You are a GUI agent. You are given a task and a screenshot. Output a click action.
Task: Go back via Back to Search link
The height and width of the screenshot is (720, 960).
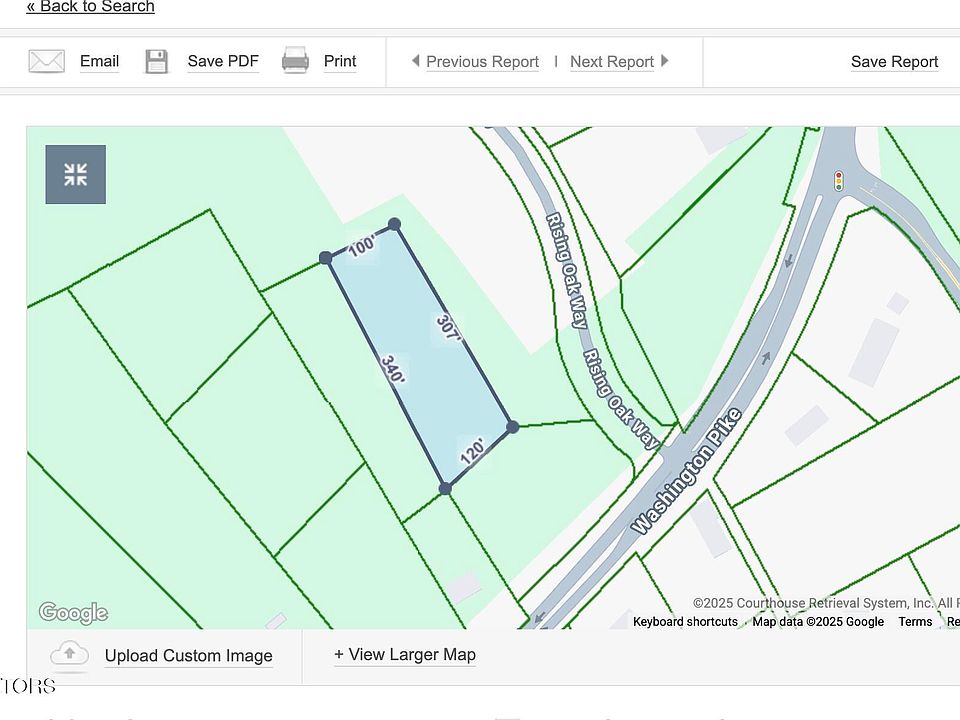point(91,7)
